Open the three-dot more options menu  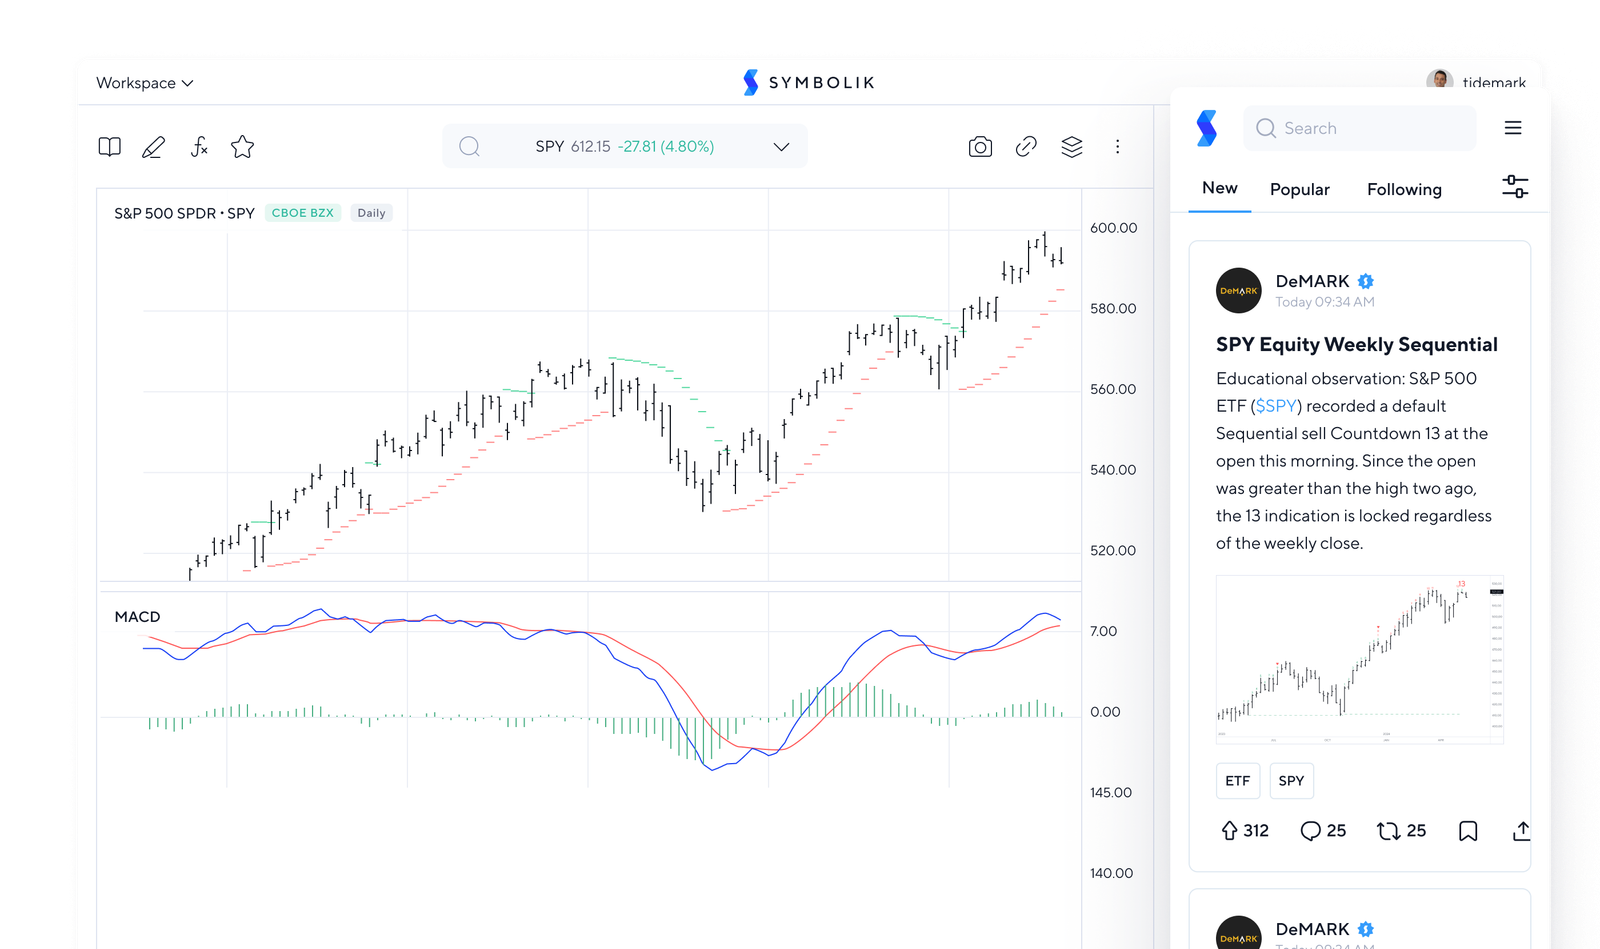(x=1117, y=147)
